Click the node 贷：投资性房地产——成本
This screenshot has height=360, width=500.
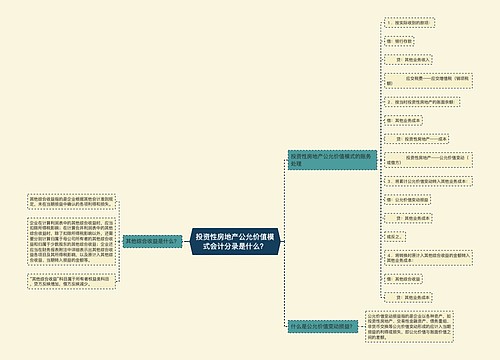(x=416, y=139)
